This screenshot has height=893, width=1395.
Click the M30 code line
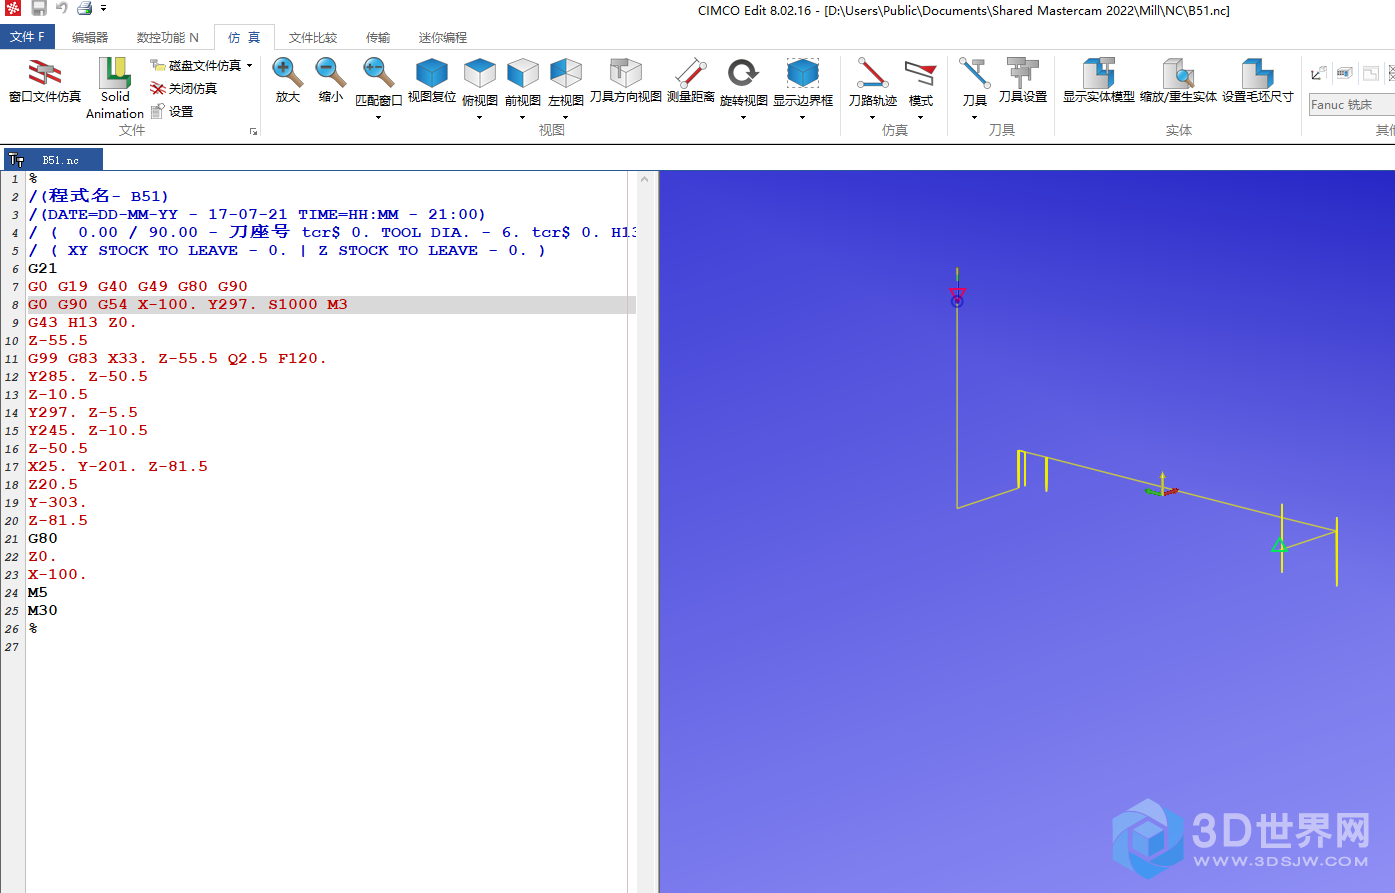pos(43,610)
